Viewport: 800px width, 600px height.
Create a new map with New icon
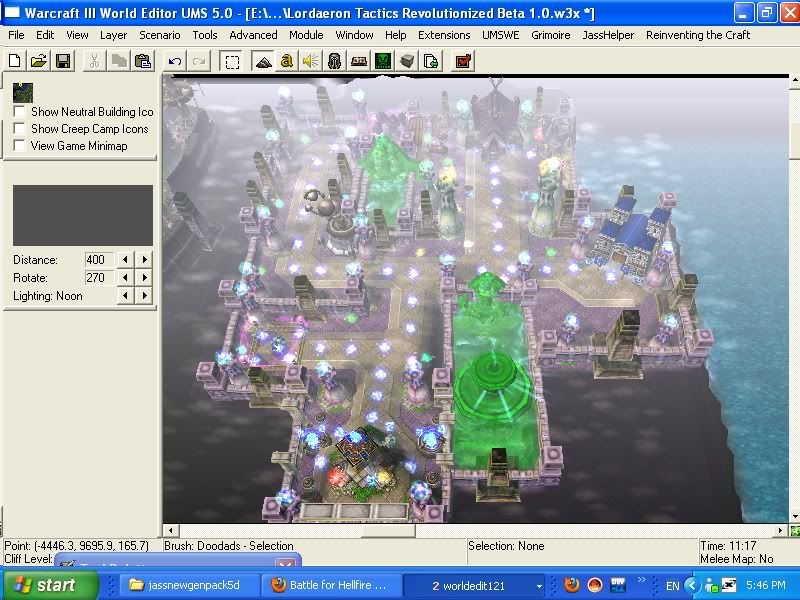(x=15, y=61)
